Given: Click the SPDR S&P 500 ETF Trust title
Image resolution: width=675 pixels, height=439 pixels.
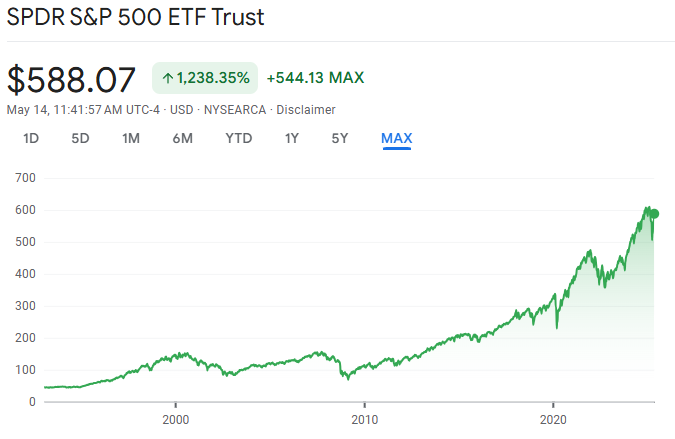Looking at the screenshot, I should (x=136, y=17).
